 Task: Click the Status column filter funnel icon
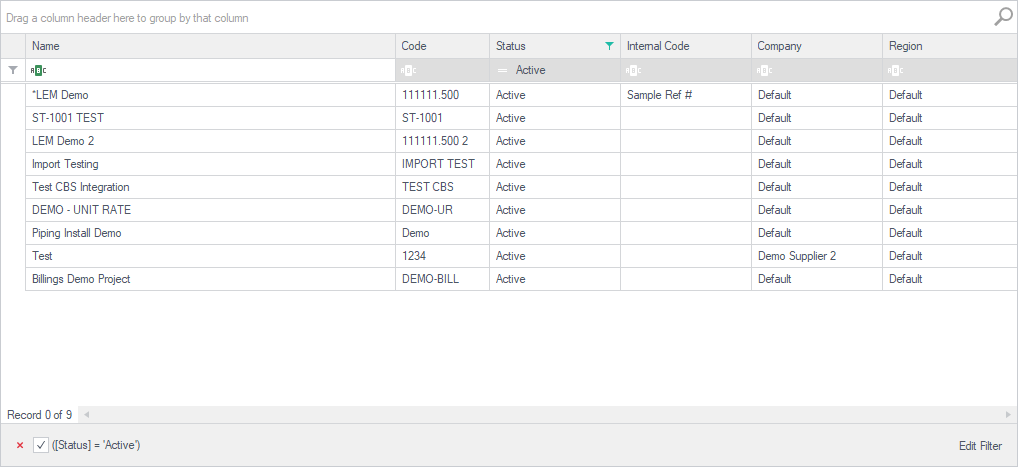tap(609, 46)
